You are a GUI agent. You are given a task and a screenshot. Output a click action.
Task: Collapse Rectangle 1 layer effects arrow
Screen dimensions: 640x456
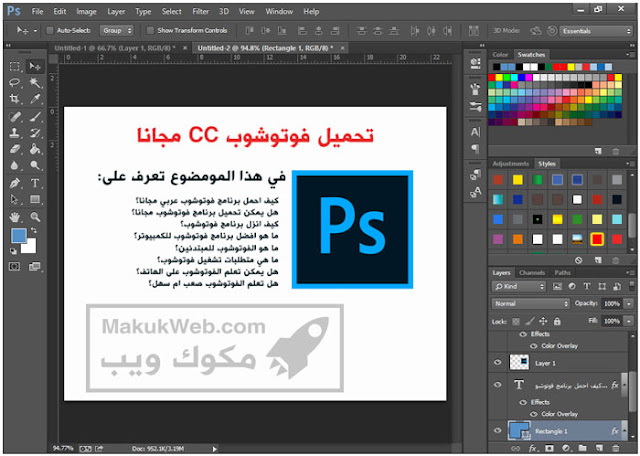[624, 431]
